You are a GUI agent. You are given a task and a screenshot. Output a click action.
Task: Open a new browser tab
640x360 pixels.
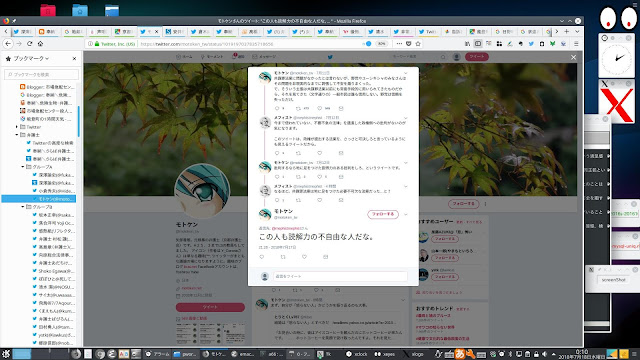click(567, 31)
